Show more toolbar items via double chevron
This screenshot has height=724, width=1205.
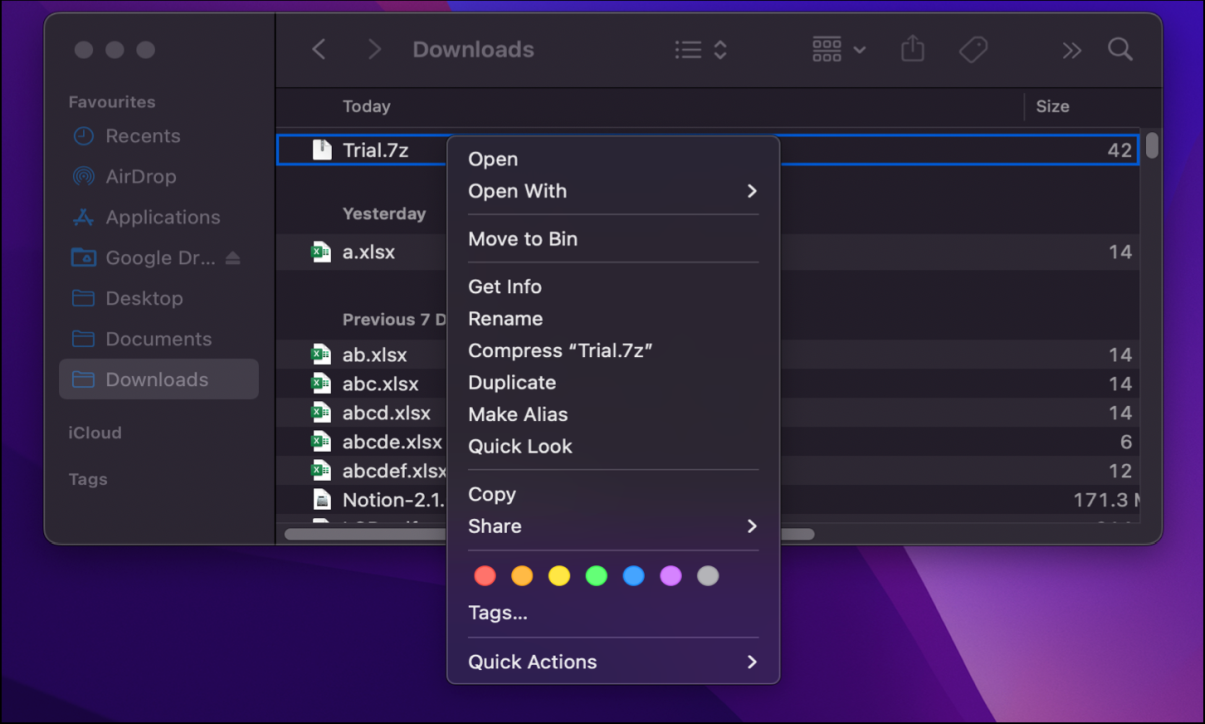click(1071, 50)
